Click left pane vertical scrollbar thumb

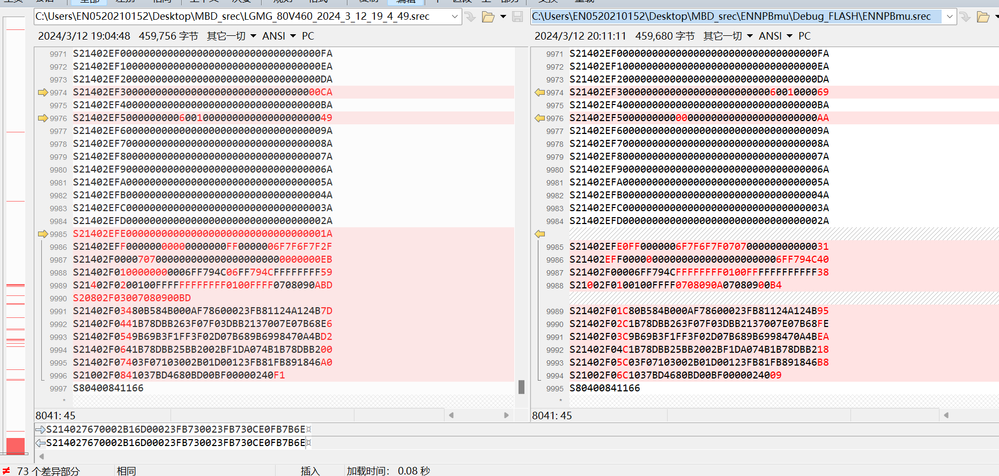[x=521, y=387]
